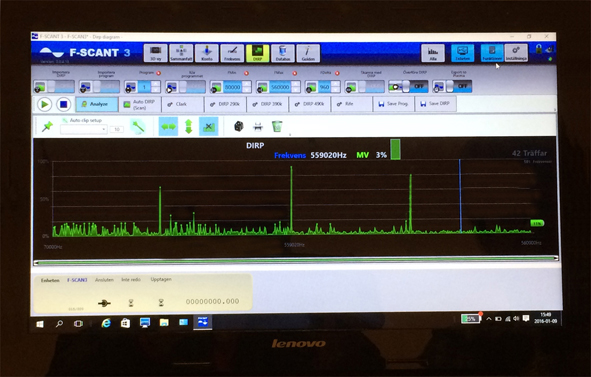Open the Auto-clip setup dropdown
The width and height of the screenshot is (591, 377).
pos(83,129)
